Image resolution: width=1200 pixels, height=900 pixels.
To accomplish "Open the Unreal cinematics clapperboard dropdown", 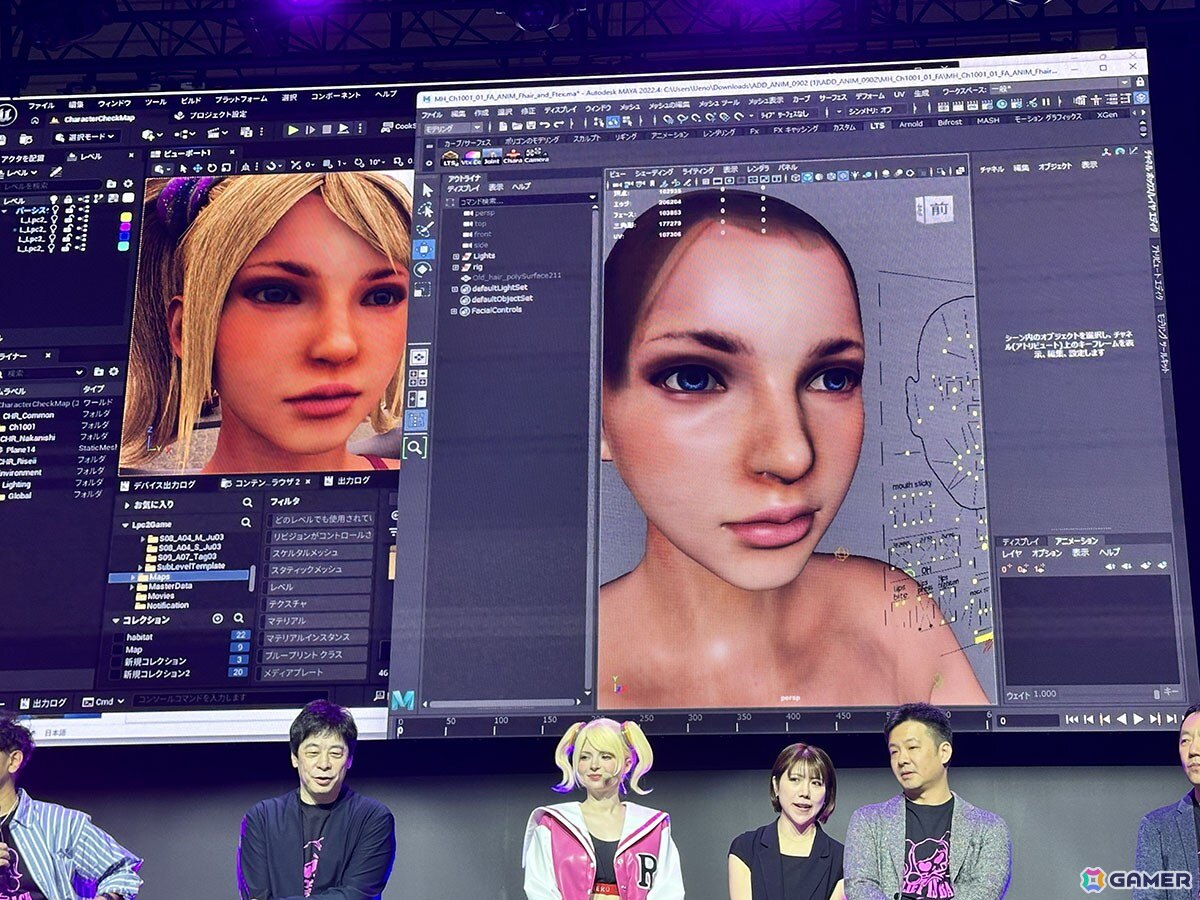I will [217, 133].
